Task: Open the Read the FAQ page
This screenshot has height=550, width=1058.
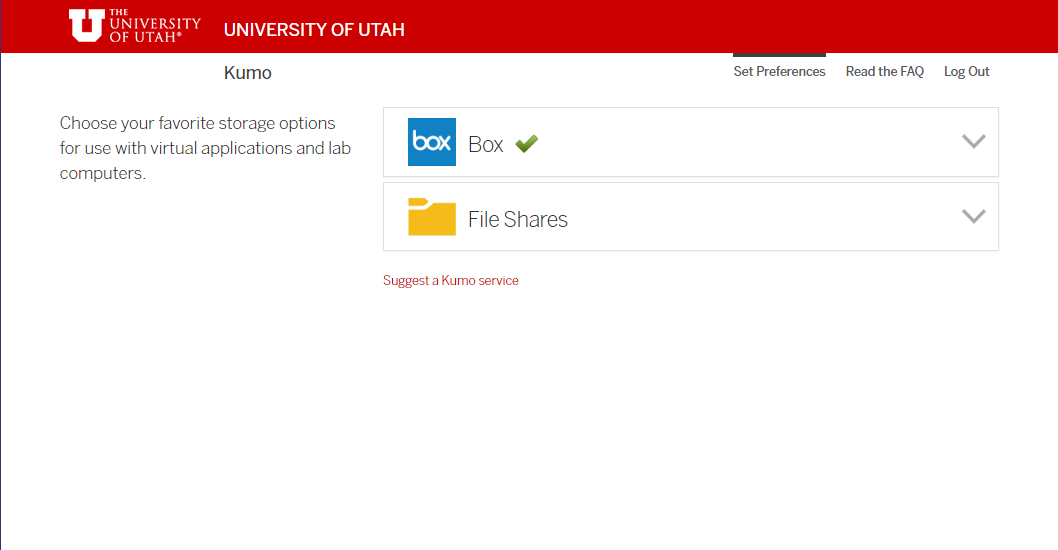Action: pyautogui.click(x=885, y=71)
